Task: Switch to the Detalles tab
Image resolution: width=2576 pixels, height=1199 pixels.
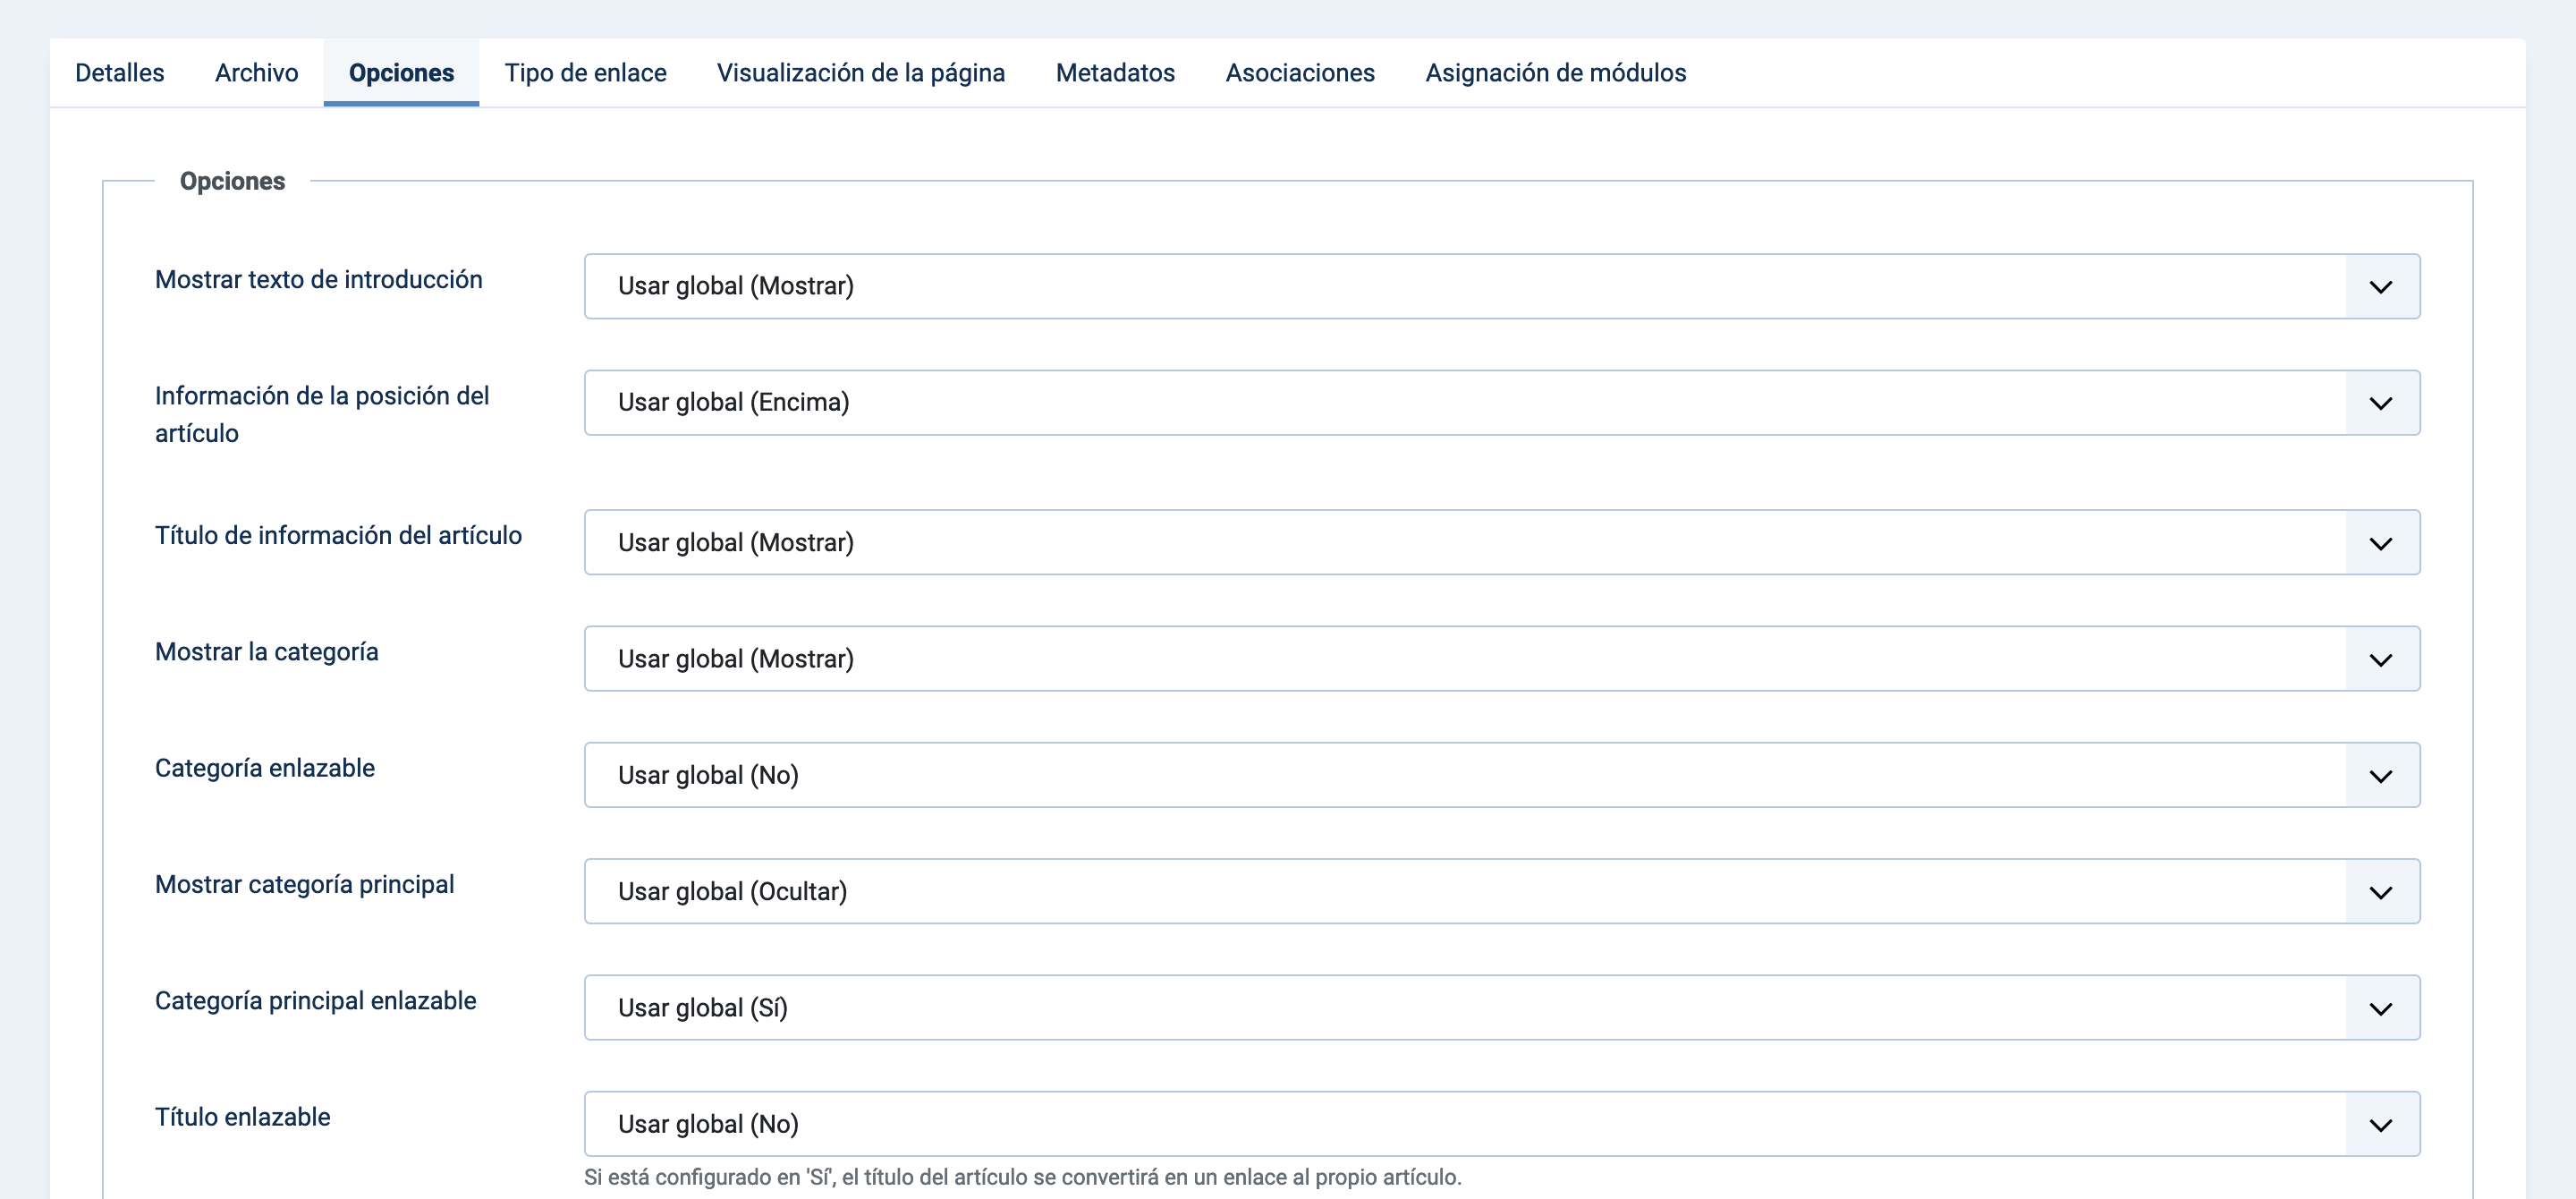Action: 119,73
